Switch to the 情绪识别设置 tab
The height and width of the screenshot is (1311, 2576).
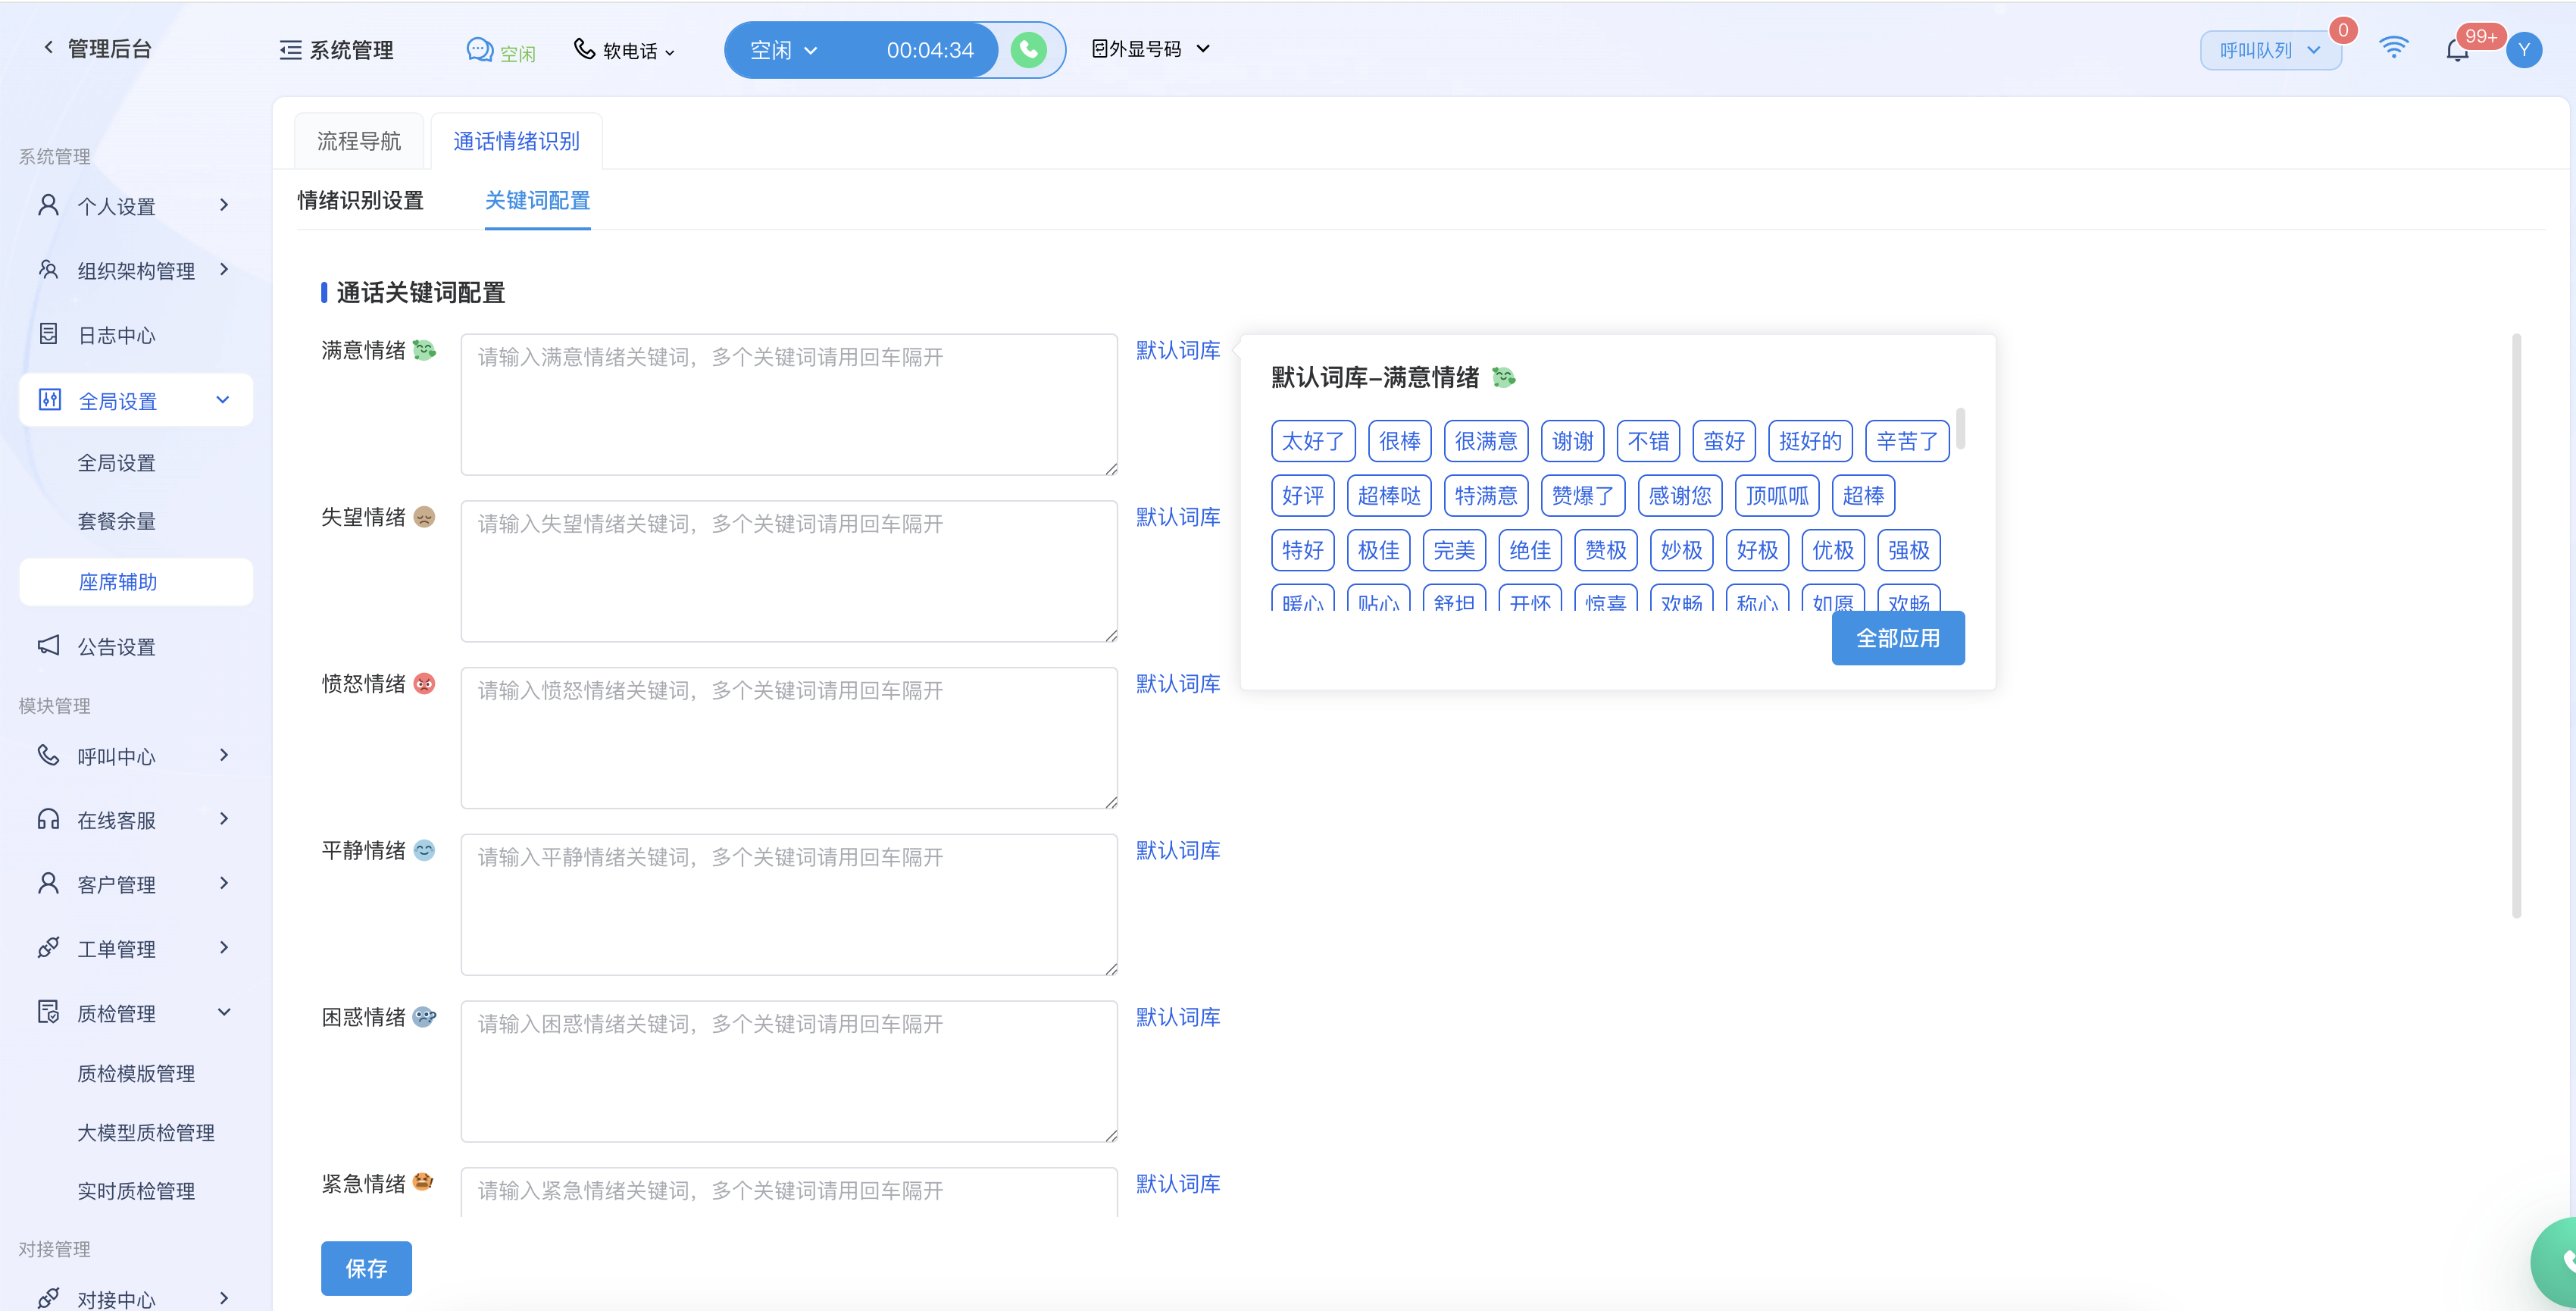[x=360, y=200]
